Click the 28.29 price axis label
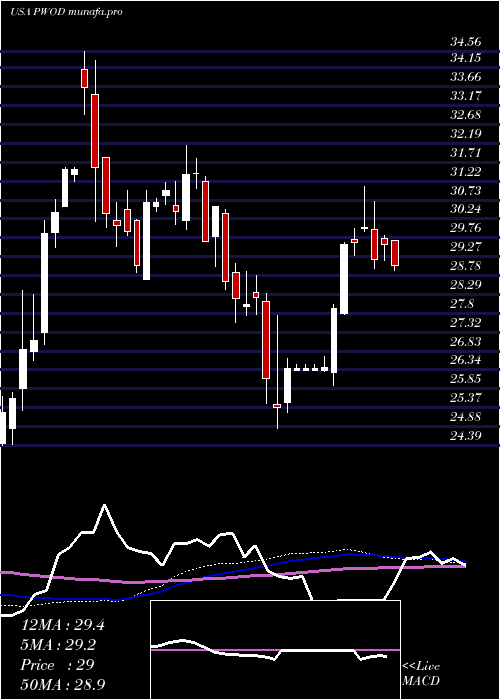The height and width of the screenshot is (700, 500). [x=466, y=285]
